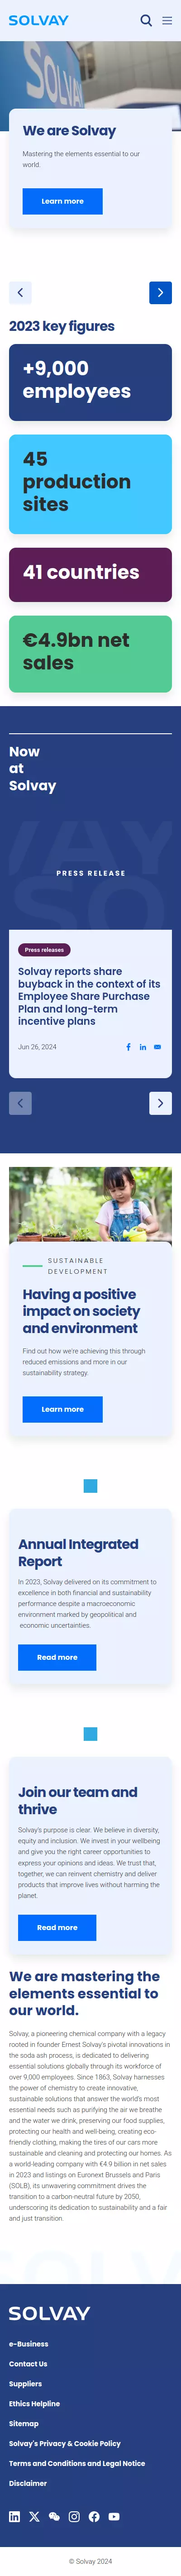Click the Solvay logo in header

pyautogui.click(x=39, y=20)
